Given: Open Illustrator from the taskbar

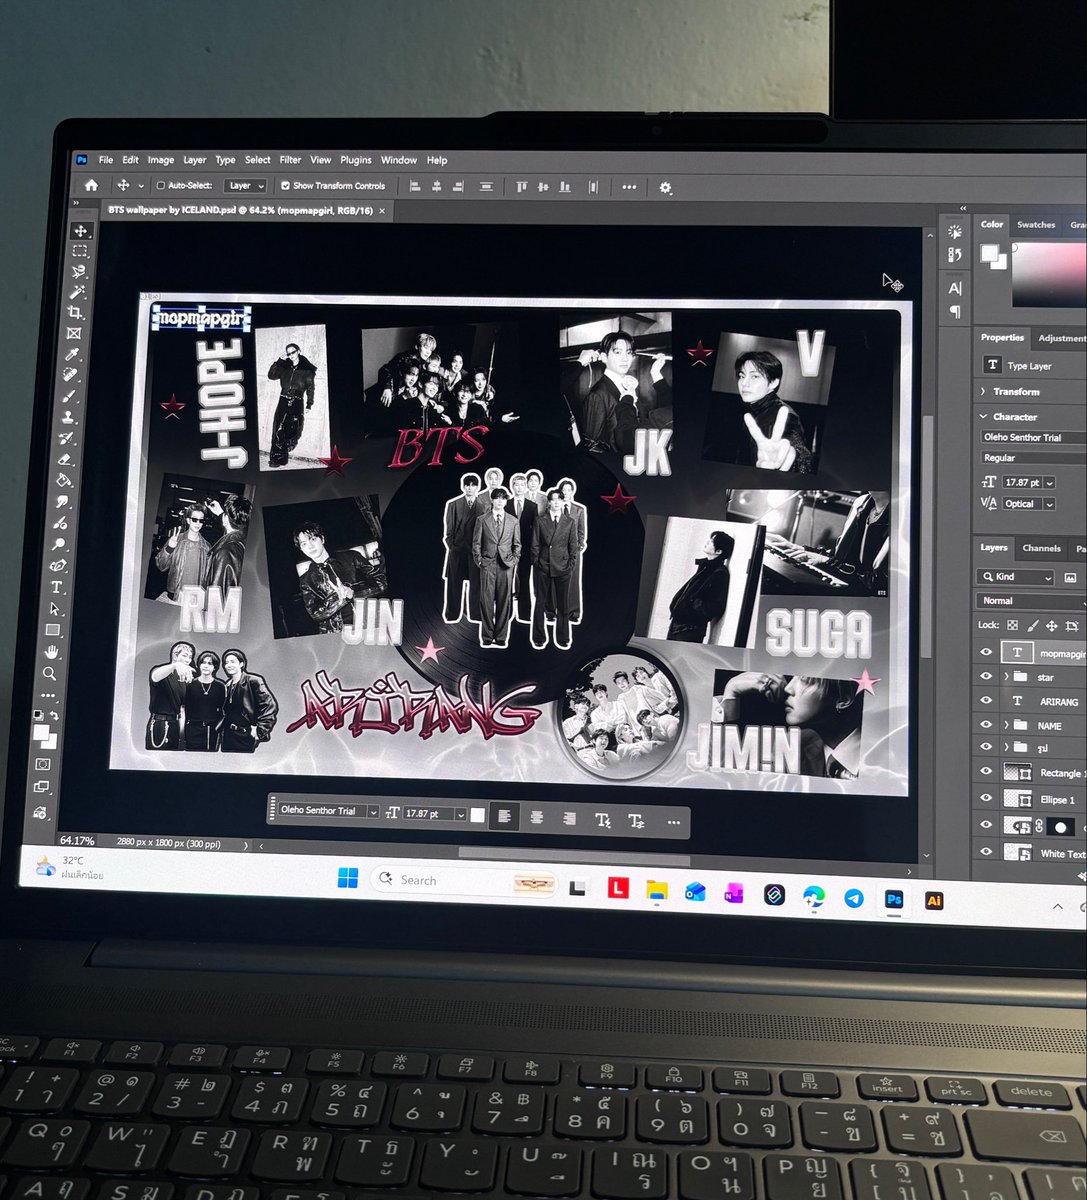Looking at the screenshot, I should click(x=934, y=900).
